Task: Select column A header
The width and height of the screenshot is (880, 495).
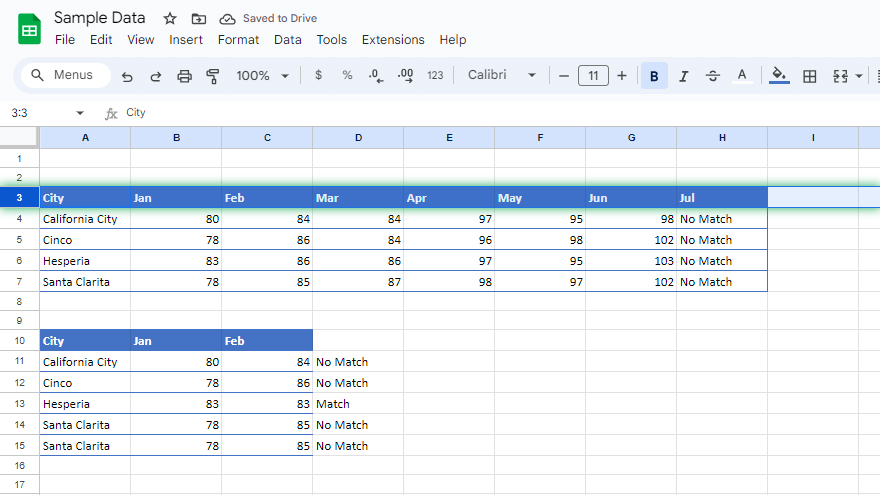Action: click(85, 138)
